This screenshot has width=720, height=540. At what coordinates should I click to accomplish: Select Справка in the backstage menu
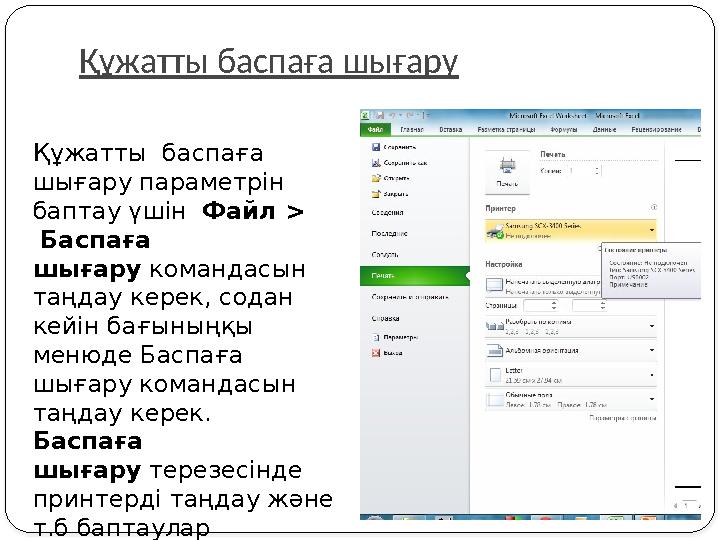pyautogui.click(x=385, y=318)
